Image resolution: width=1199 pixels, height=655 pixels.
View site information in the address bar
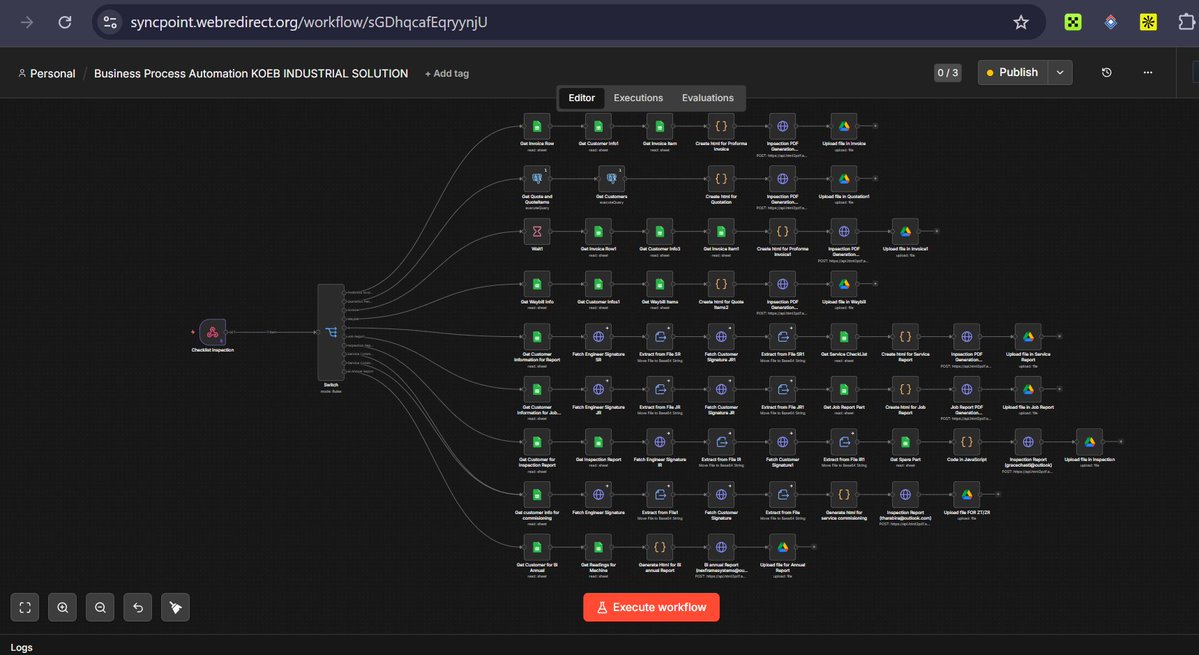(x=110, y=22)
